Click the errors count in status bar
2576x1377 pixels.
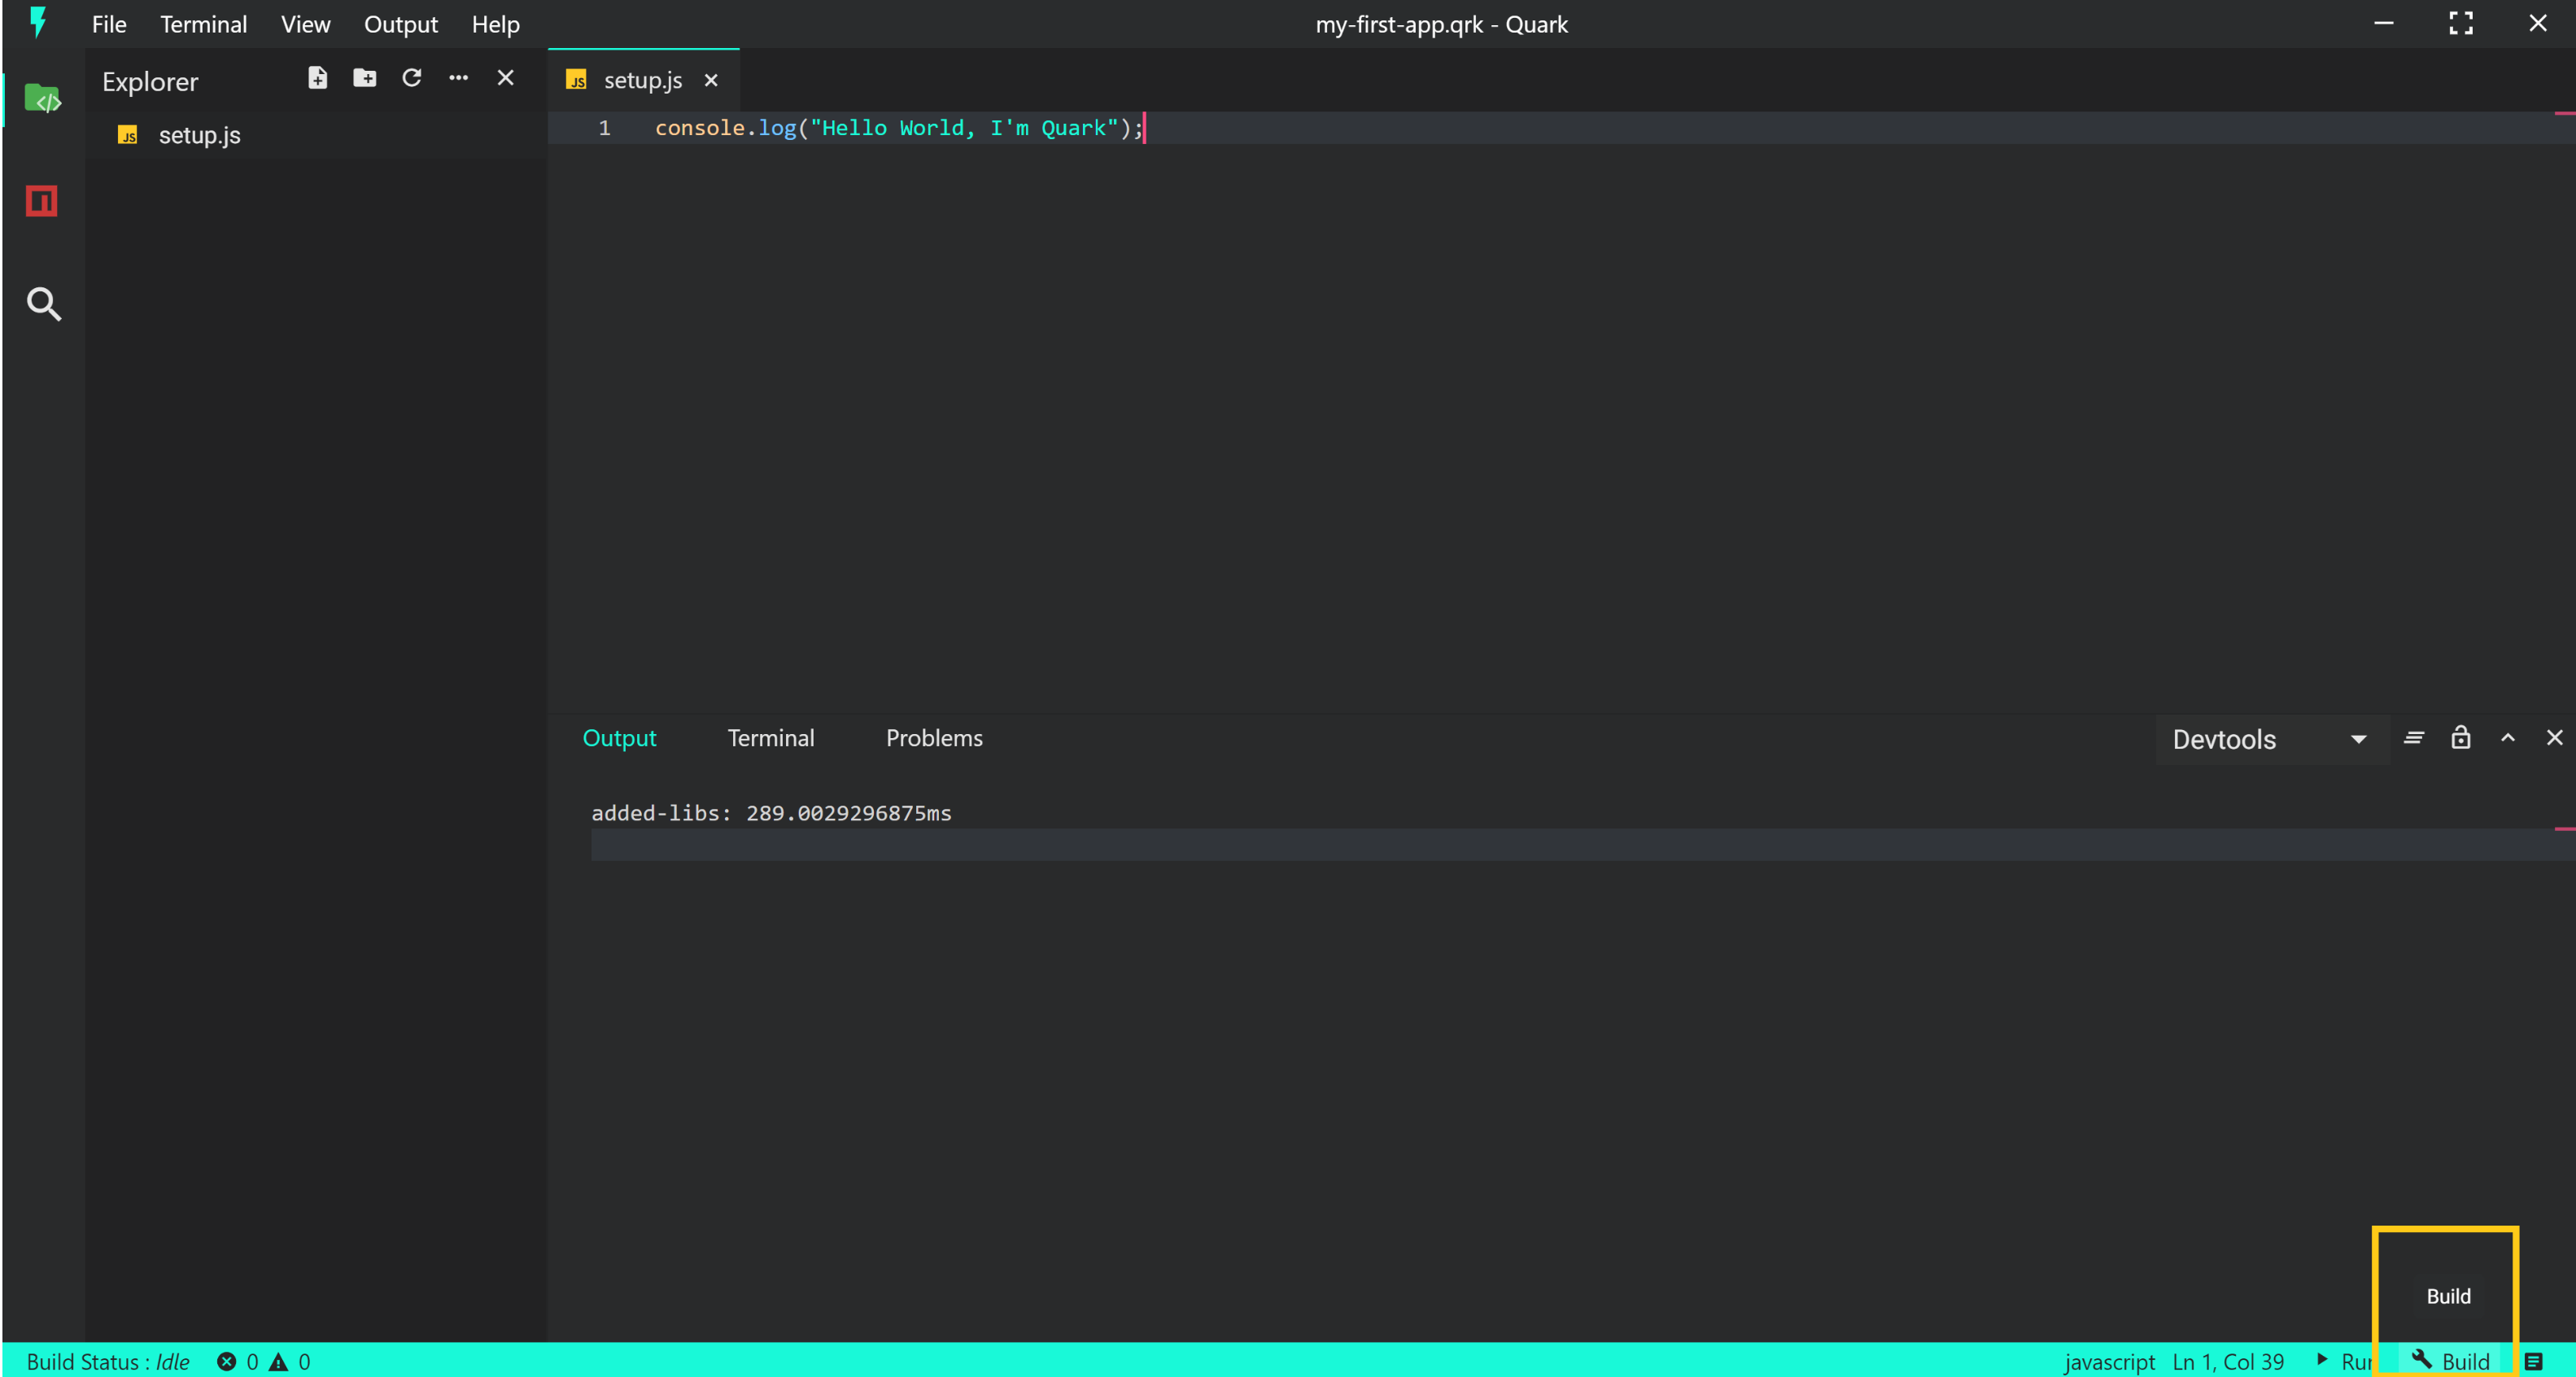tap(238, 1361)
